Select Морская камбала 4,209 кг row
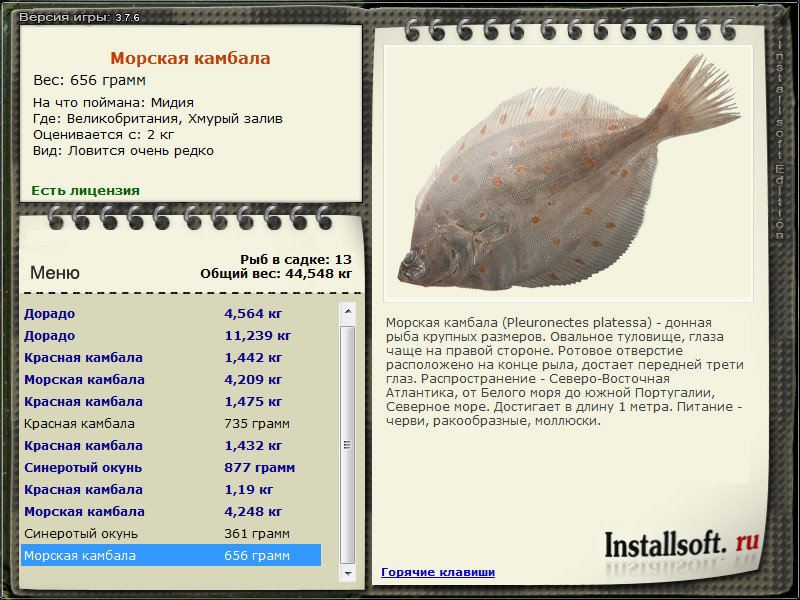 click(171, 379)
